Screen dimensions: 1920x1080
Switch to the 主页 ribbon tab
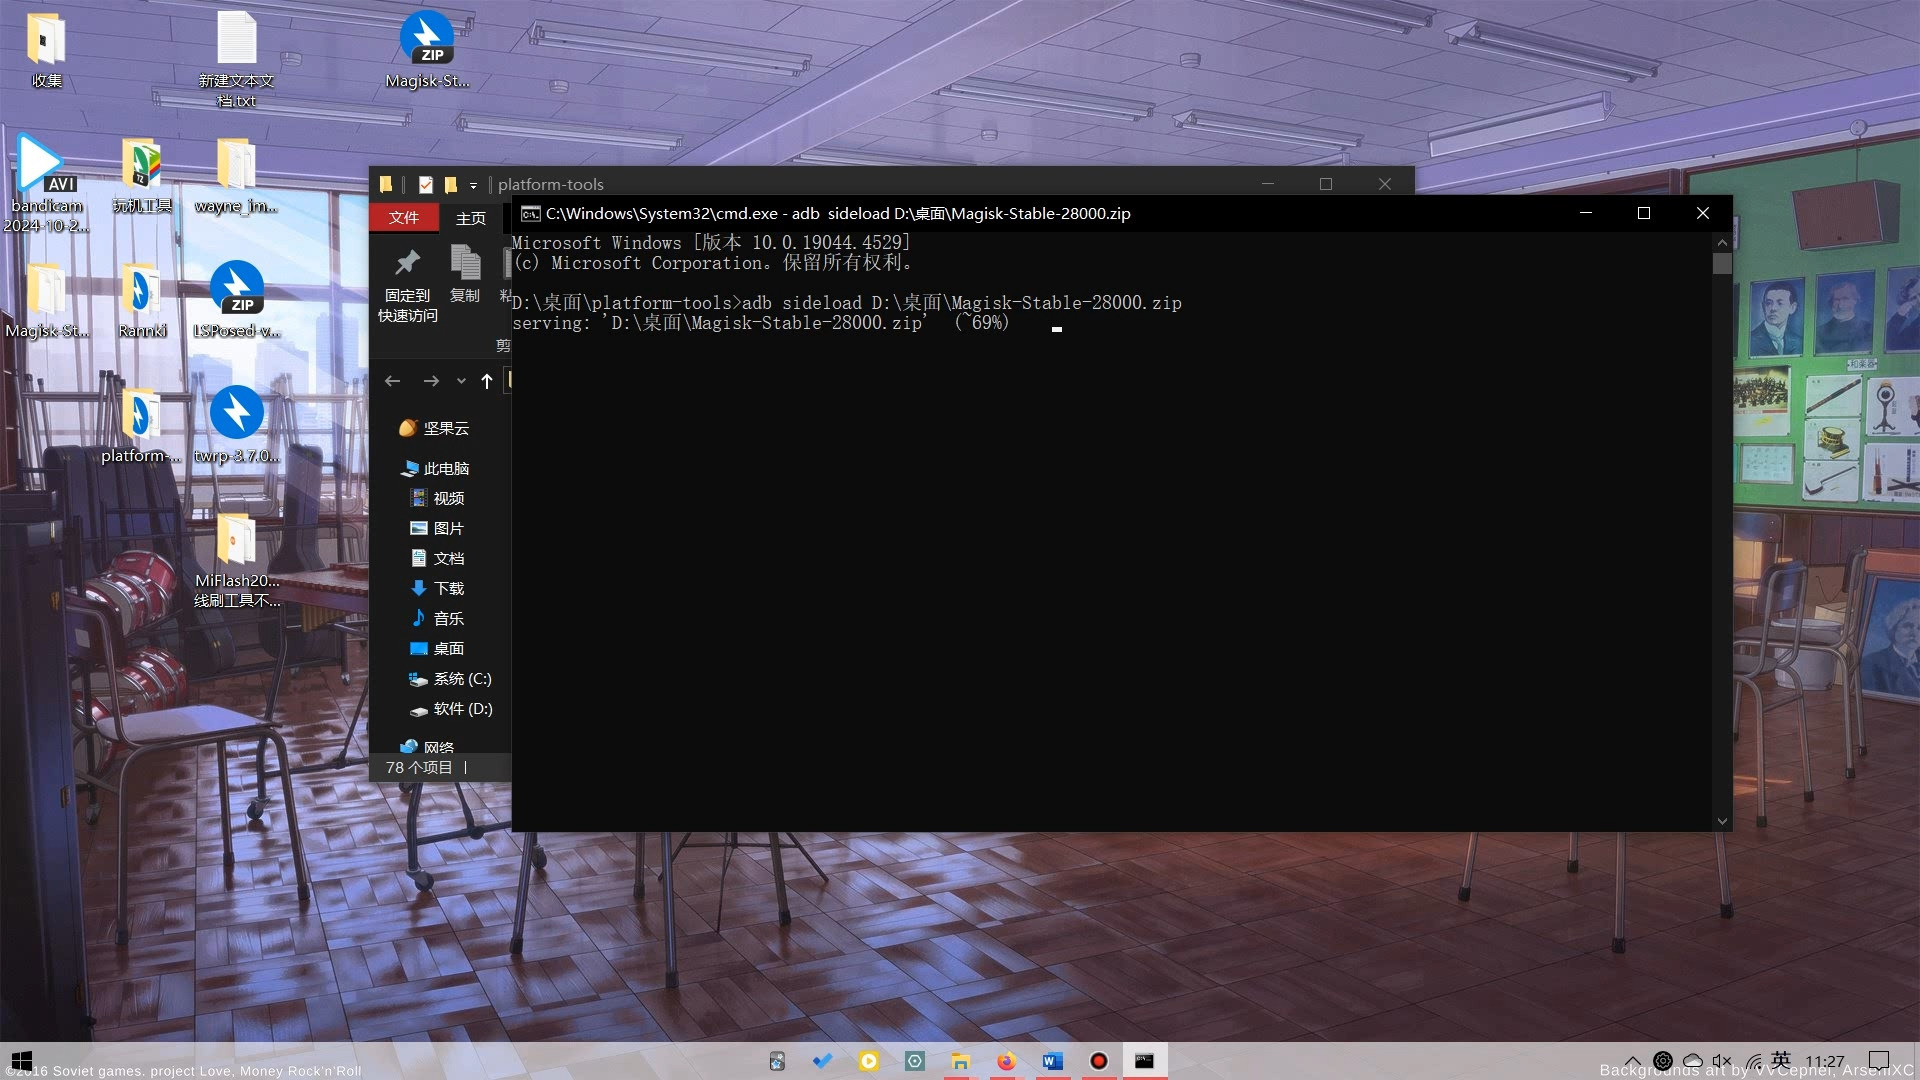[x=471, y=217]
